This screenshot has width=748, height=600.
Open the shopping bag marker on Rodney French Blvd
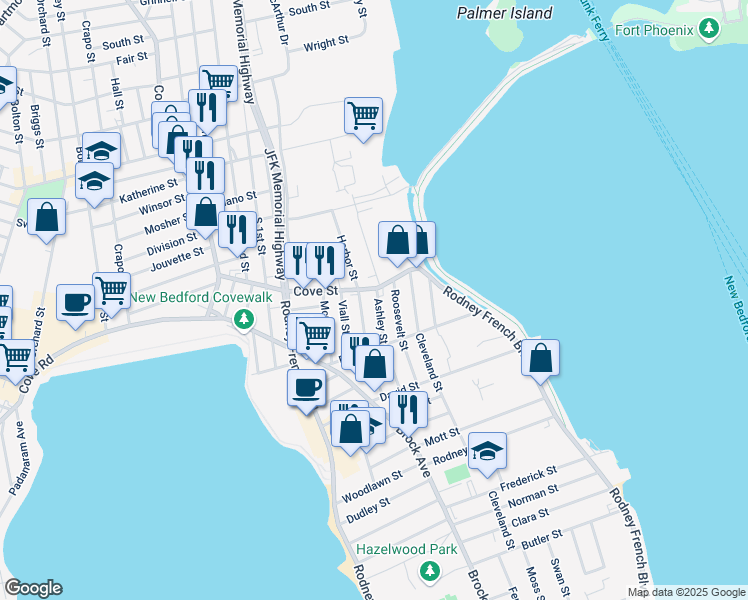(540, 362)
